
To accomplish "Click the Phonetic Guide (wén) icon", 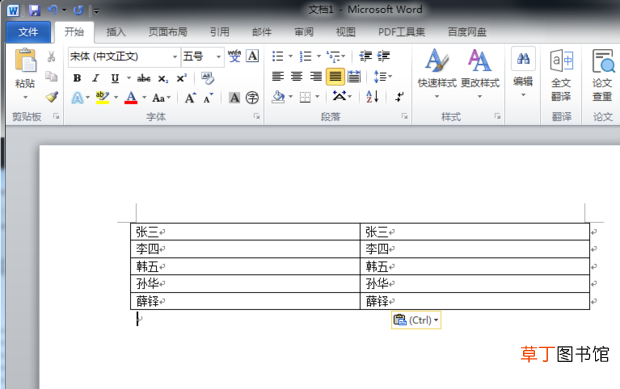I will tap(234, 56).
